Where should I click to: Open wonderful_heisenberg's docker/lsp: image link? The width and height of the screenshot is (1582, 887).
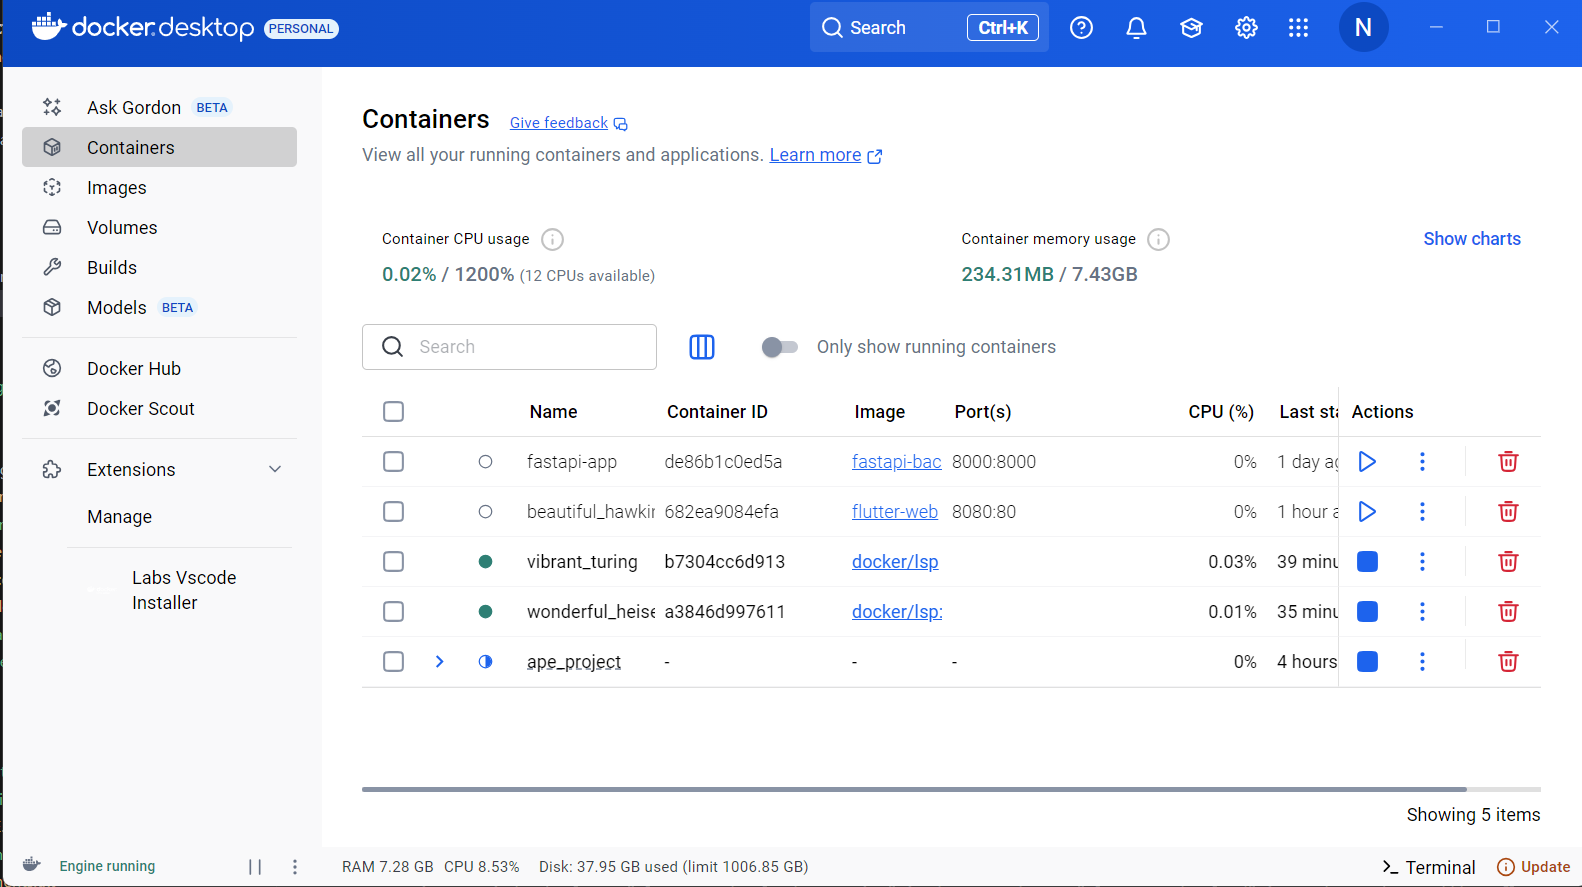[897, 611]
